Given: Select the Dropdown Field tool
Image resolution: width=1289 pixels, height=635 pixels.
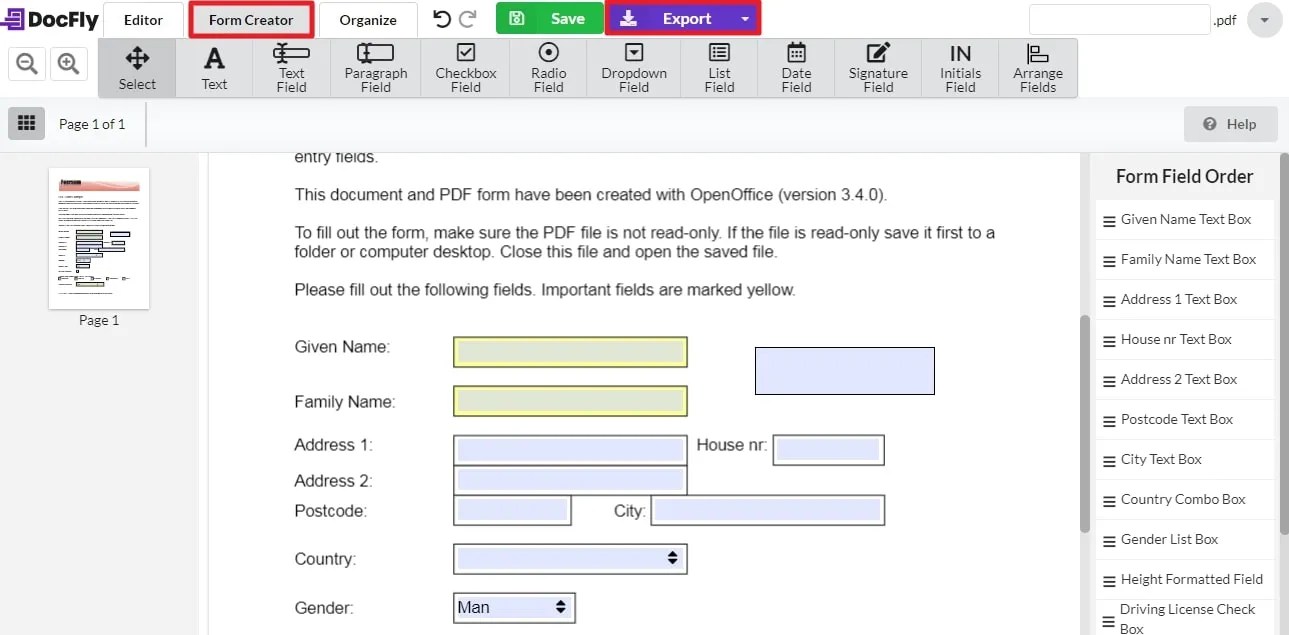Looking at the screenshot, I should [x=633, y=67].
